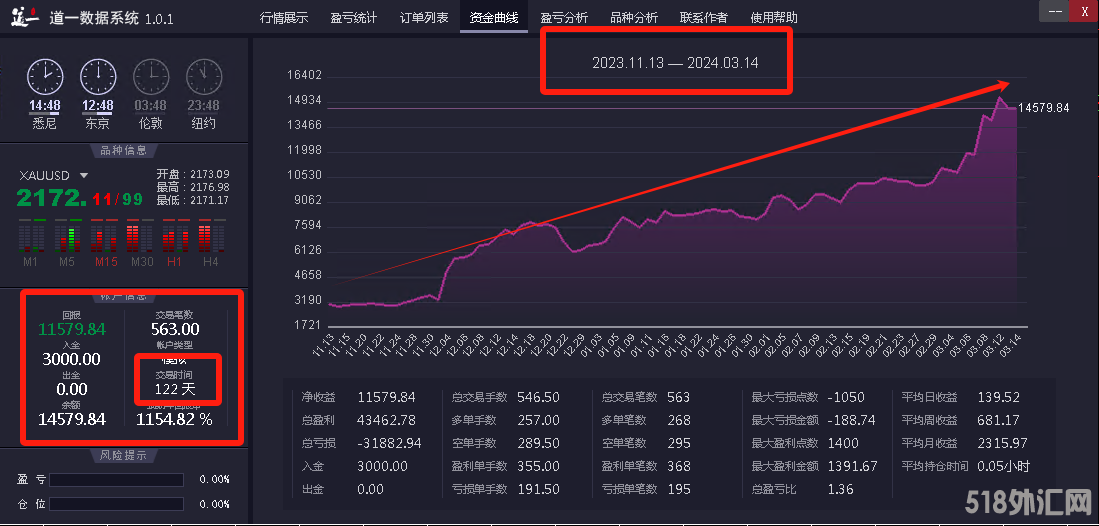Click the New York (纽约) clock icon

(x=204, y=77)
